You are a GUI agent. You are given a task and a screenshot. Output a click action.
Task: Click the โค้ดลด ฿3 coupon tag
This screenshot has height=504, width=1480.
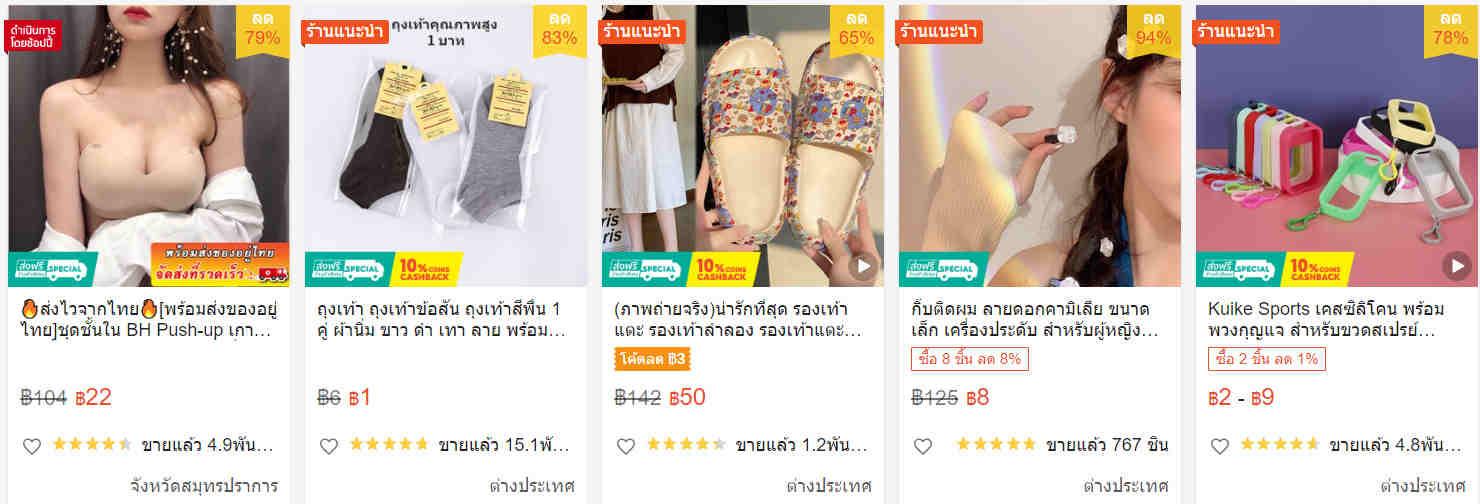tap(652, 359)
